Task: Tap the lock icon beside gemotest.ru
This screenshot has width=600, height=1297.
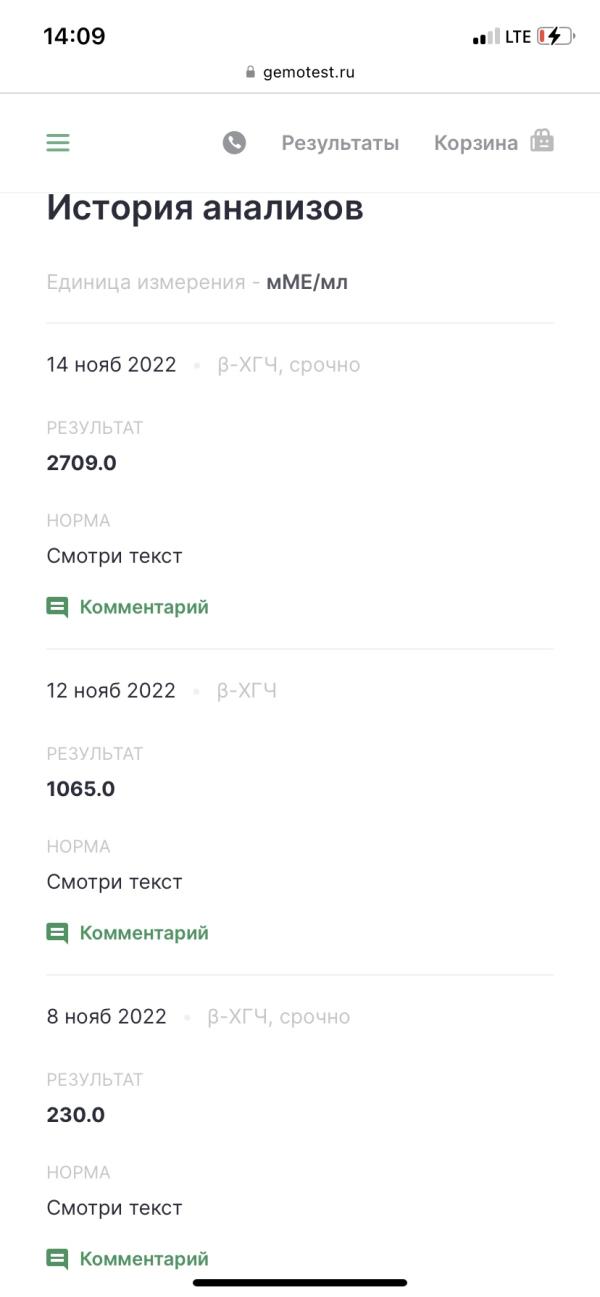Action: tap(251, 72)
